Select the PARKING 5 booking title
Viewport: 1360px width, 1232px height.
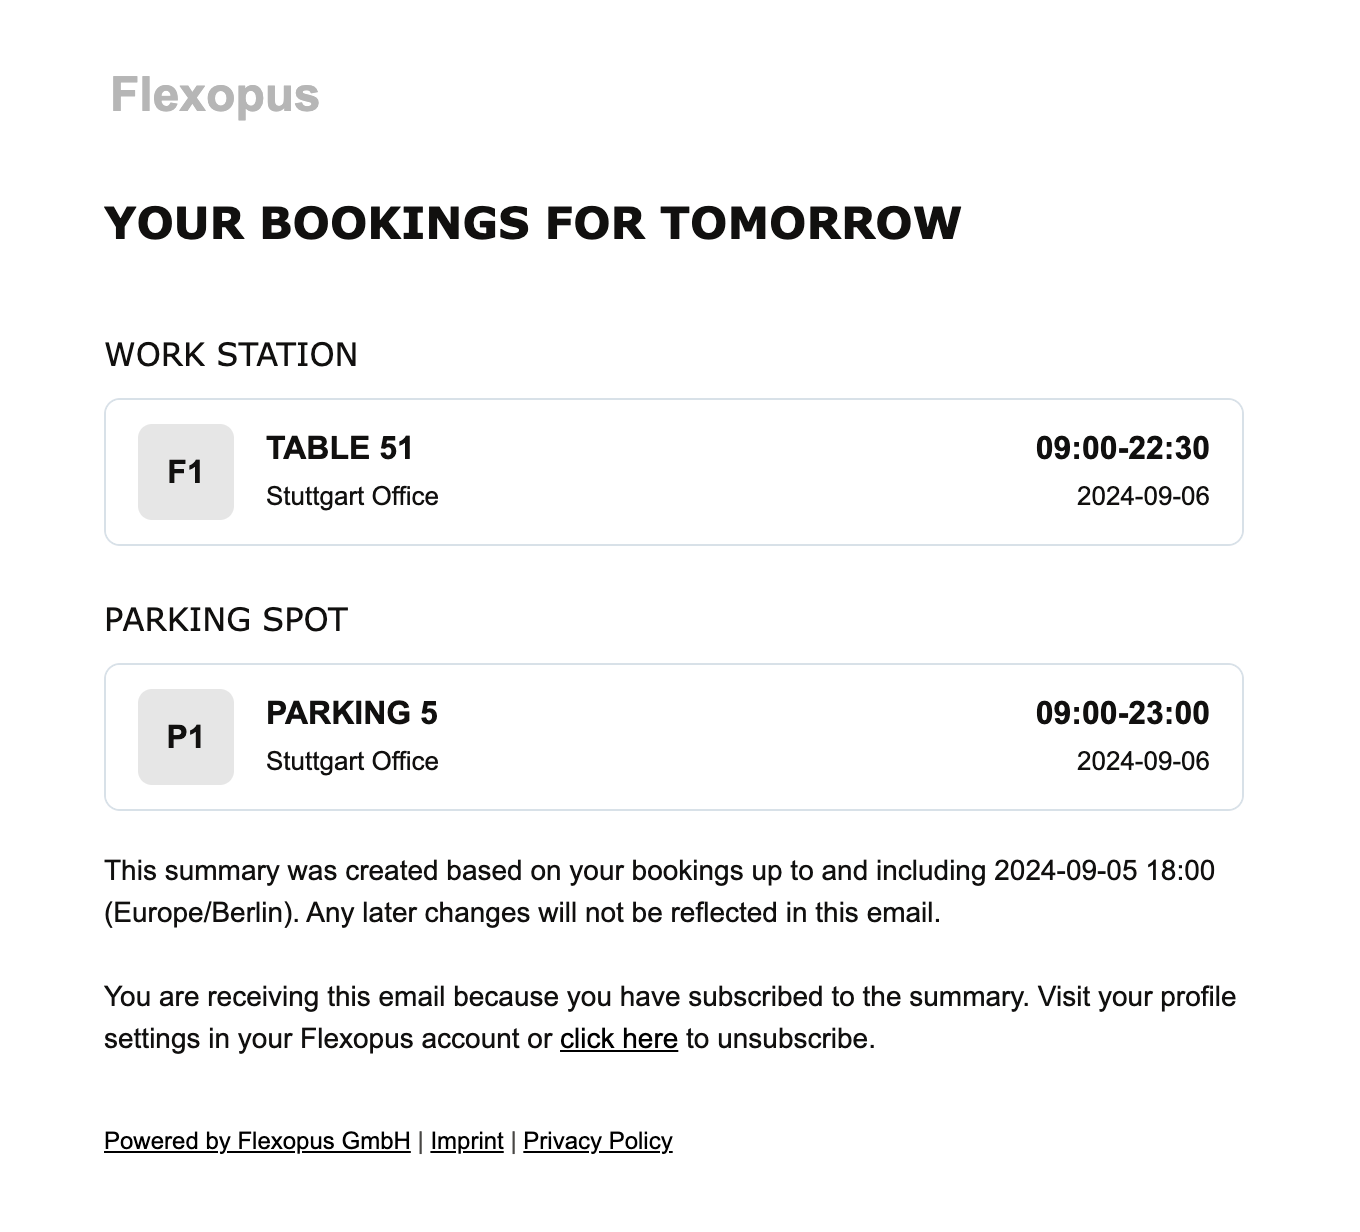click(x=352, y=713)
